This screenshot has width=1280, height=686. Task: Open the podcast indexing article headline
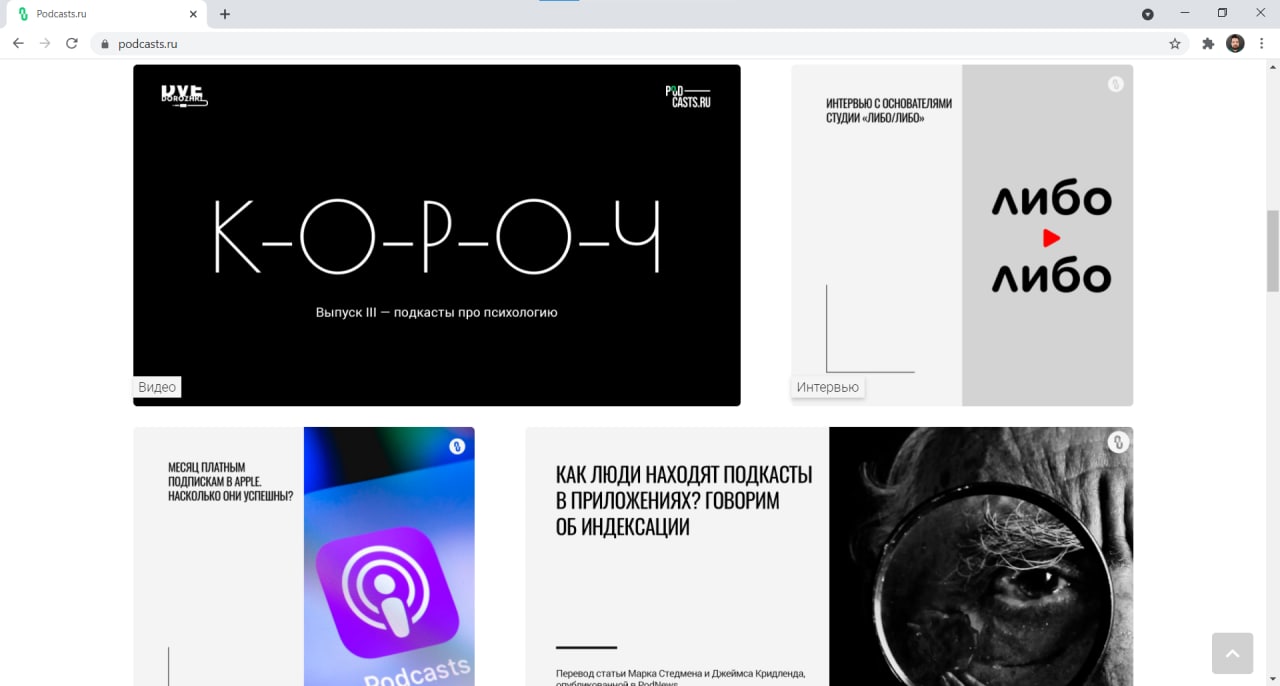pos(684,500)
